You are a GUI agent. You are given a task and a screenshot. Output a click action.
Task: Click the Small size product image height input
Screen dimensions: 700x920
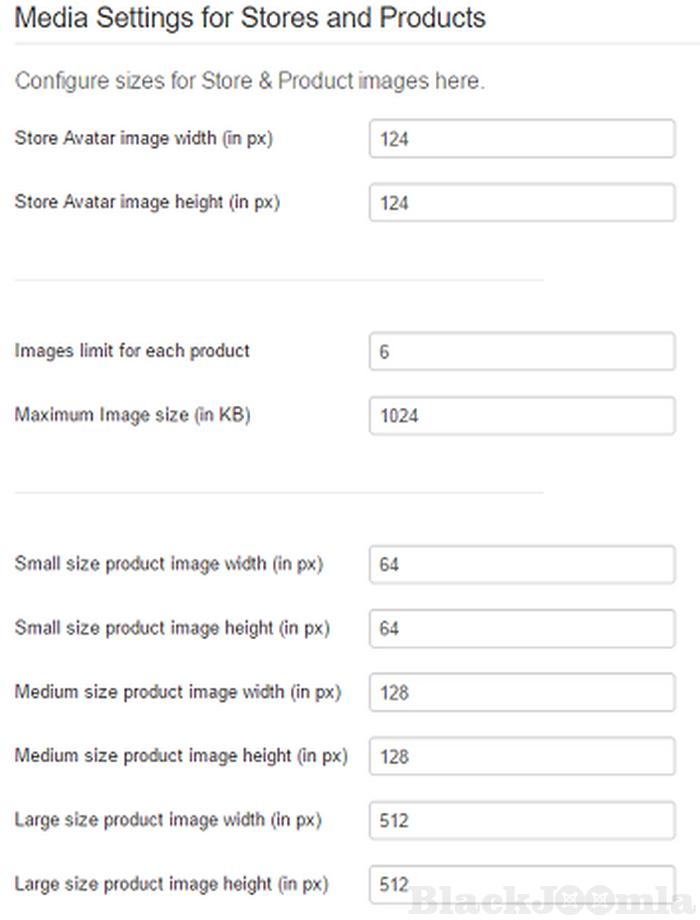[522, 629]
